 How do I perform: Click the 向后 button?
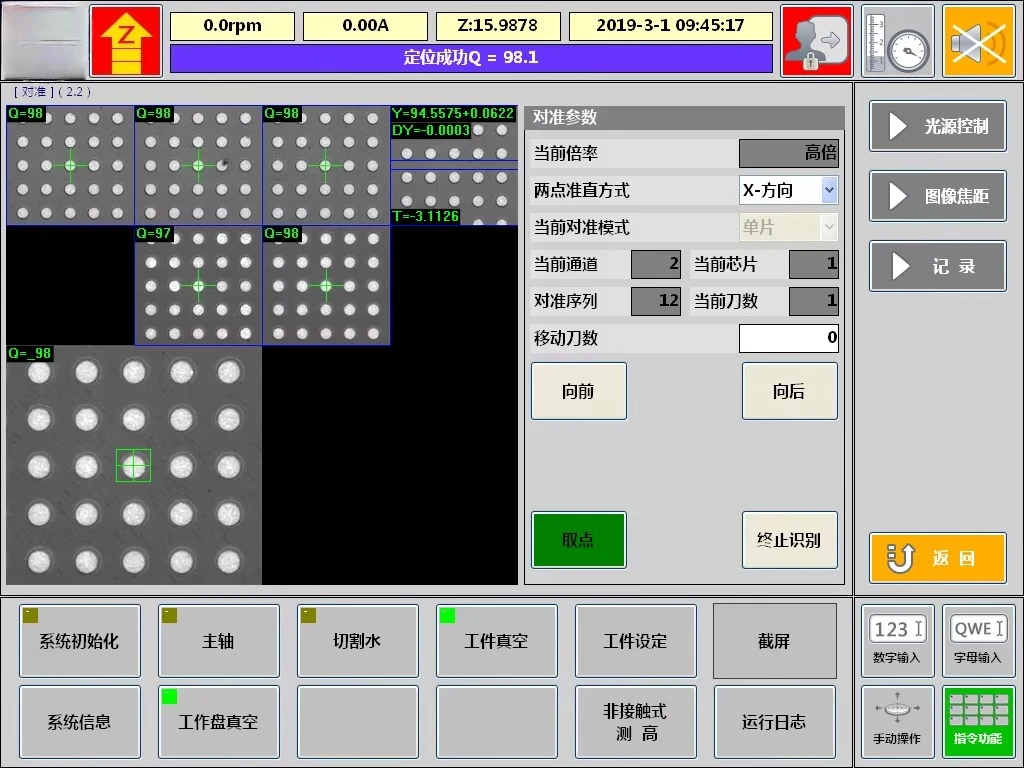click(790, 391)
